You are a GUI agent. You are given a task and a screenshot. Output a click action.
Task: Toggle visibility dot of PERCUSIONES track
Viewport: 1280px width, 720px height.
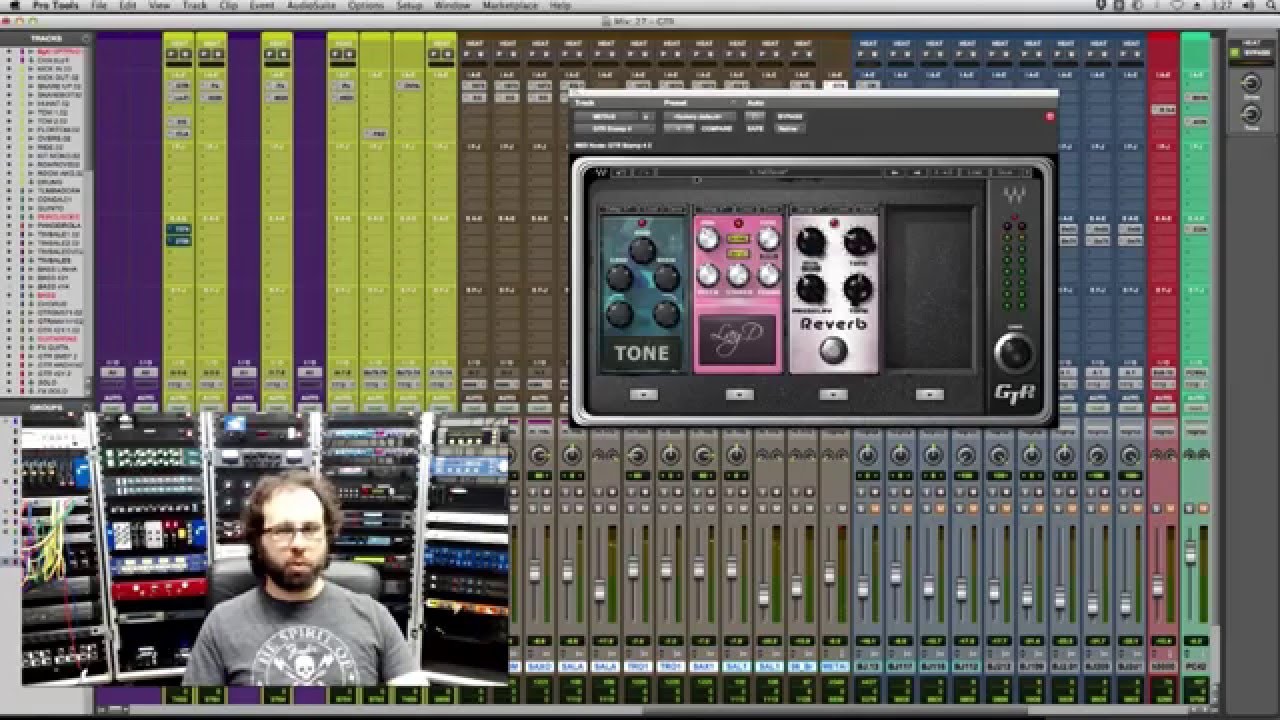click(9, 217)
